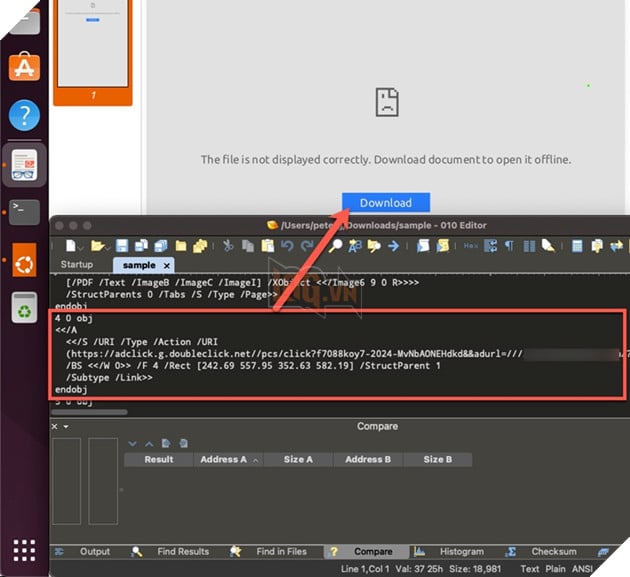The image size is (630, 577).
Task: Click the first document icon in Compare toolbar
Action: click(x=166, y=443)
